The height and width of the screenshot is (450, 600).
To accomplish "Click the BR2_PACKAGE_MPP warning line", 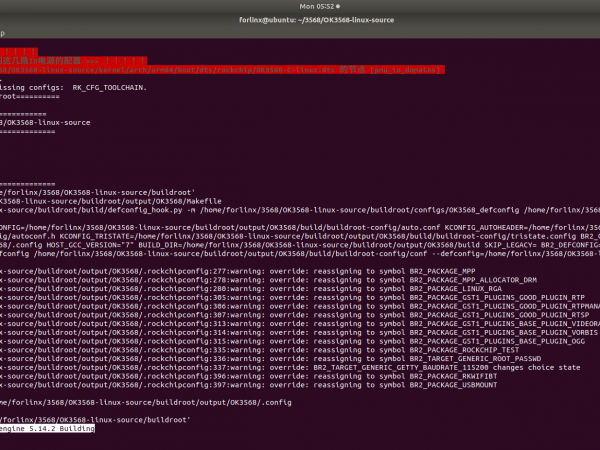I will (x=300, y=271).
